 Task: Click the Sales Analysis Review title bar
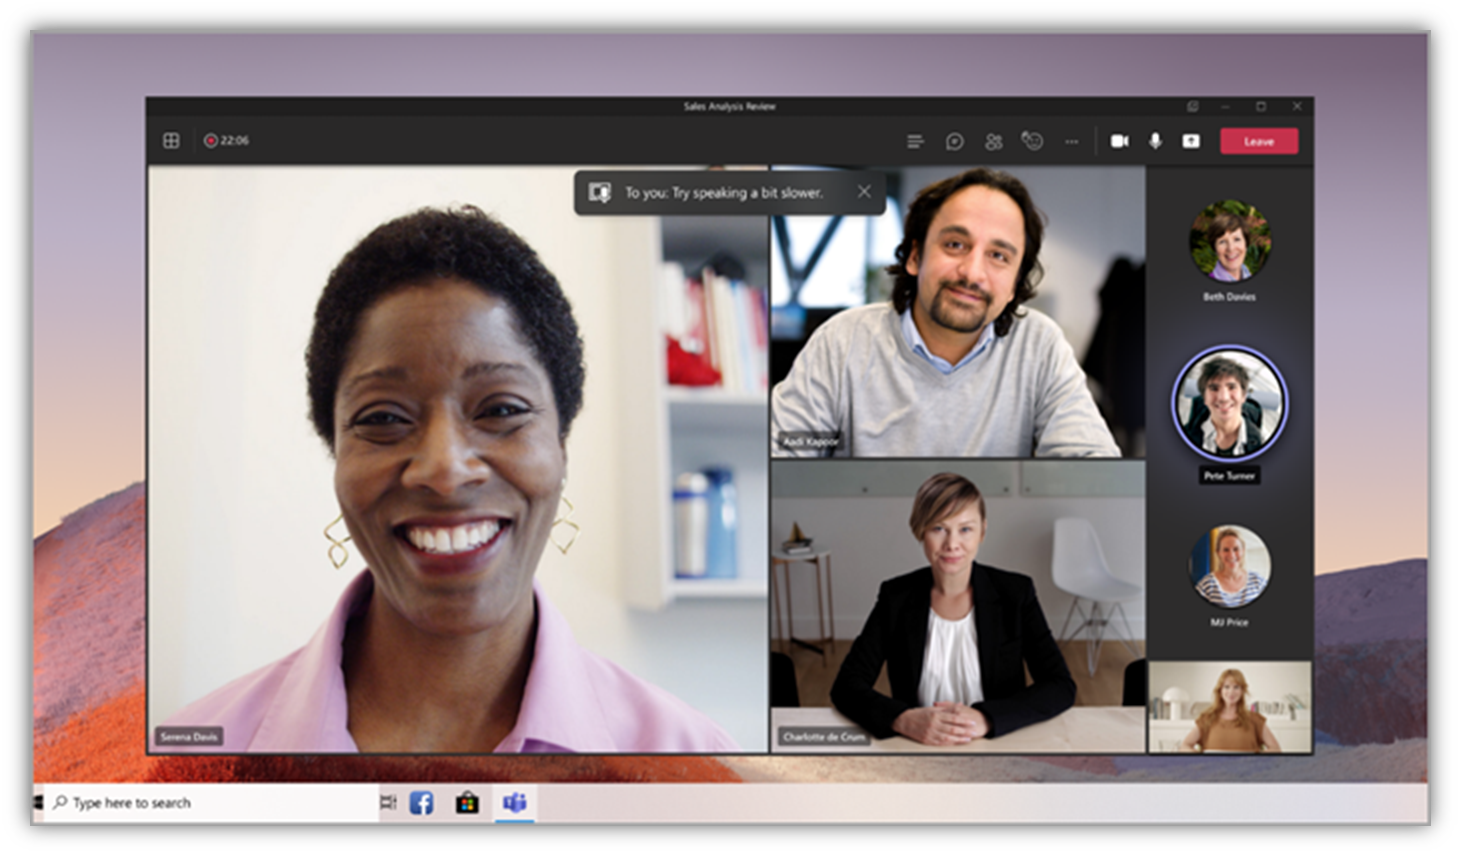tap(729, 106)
